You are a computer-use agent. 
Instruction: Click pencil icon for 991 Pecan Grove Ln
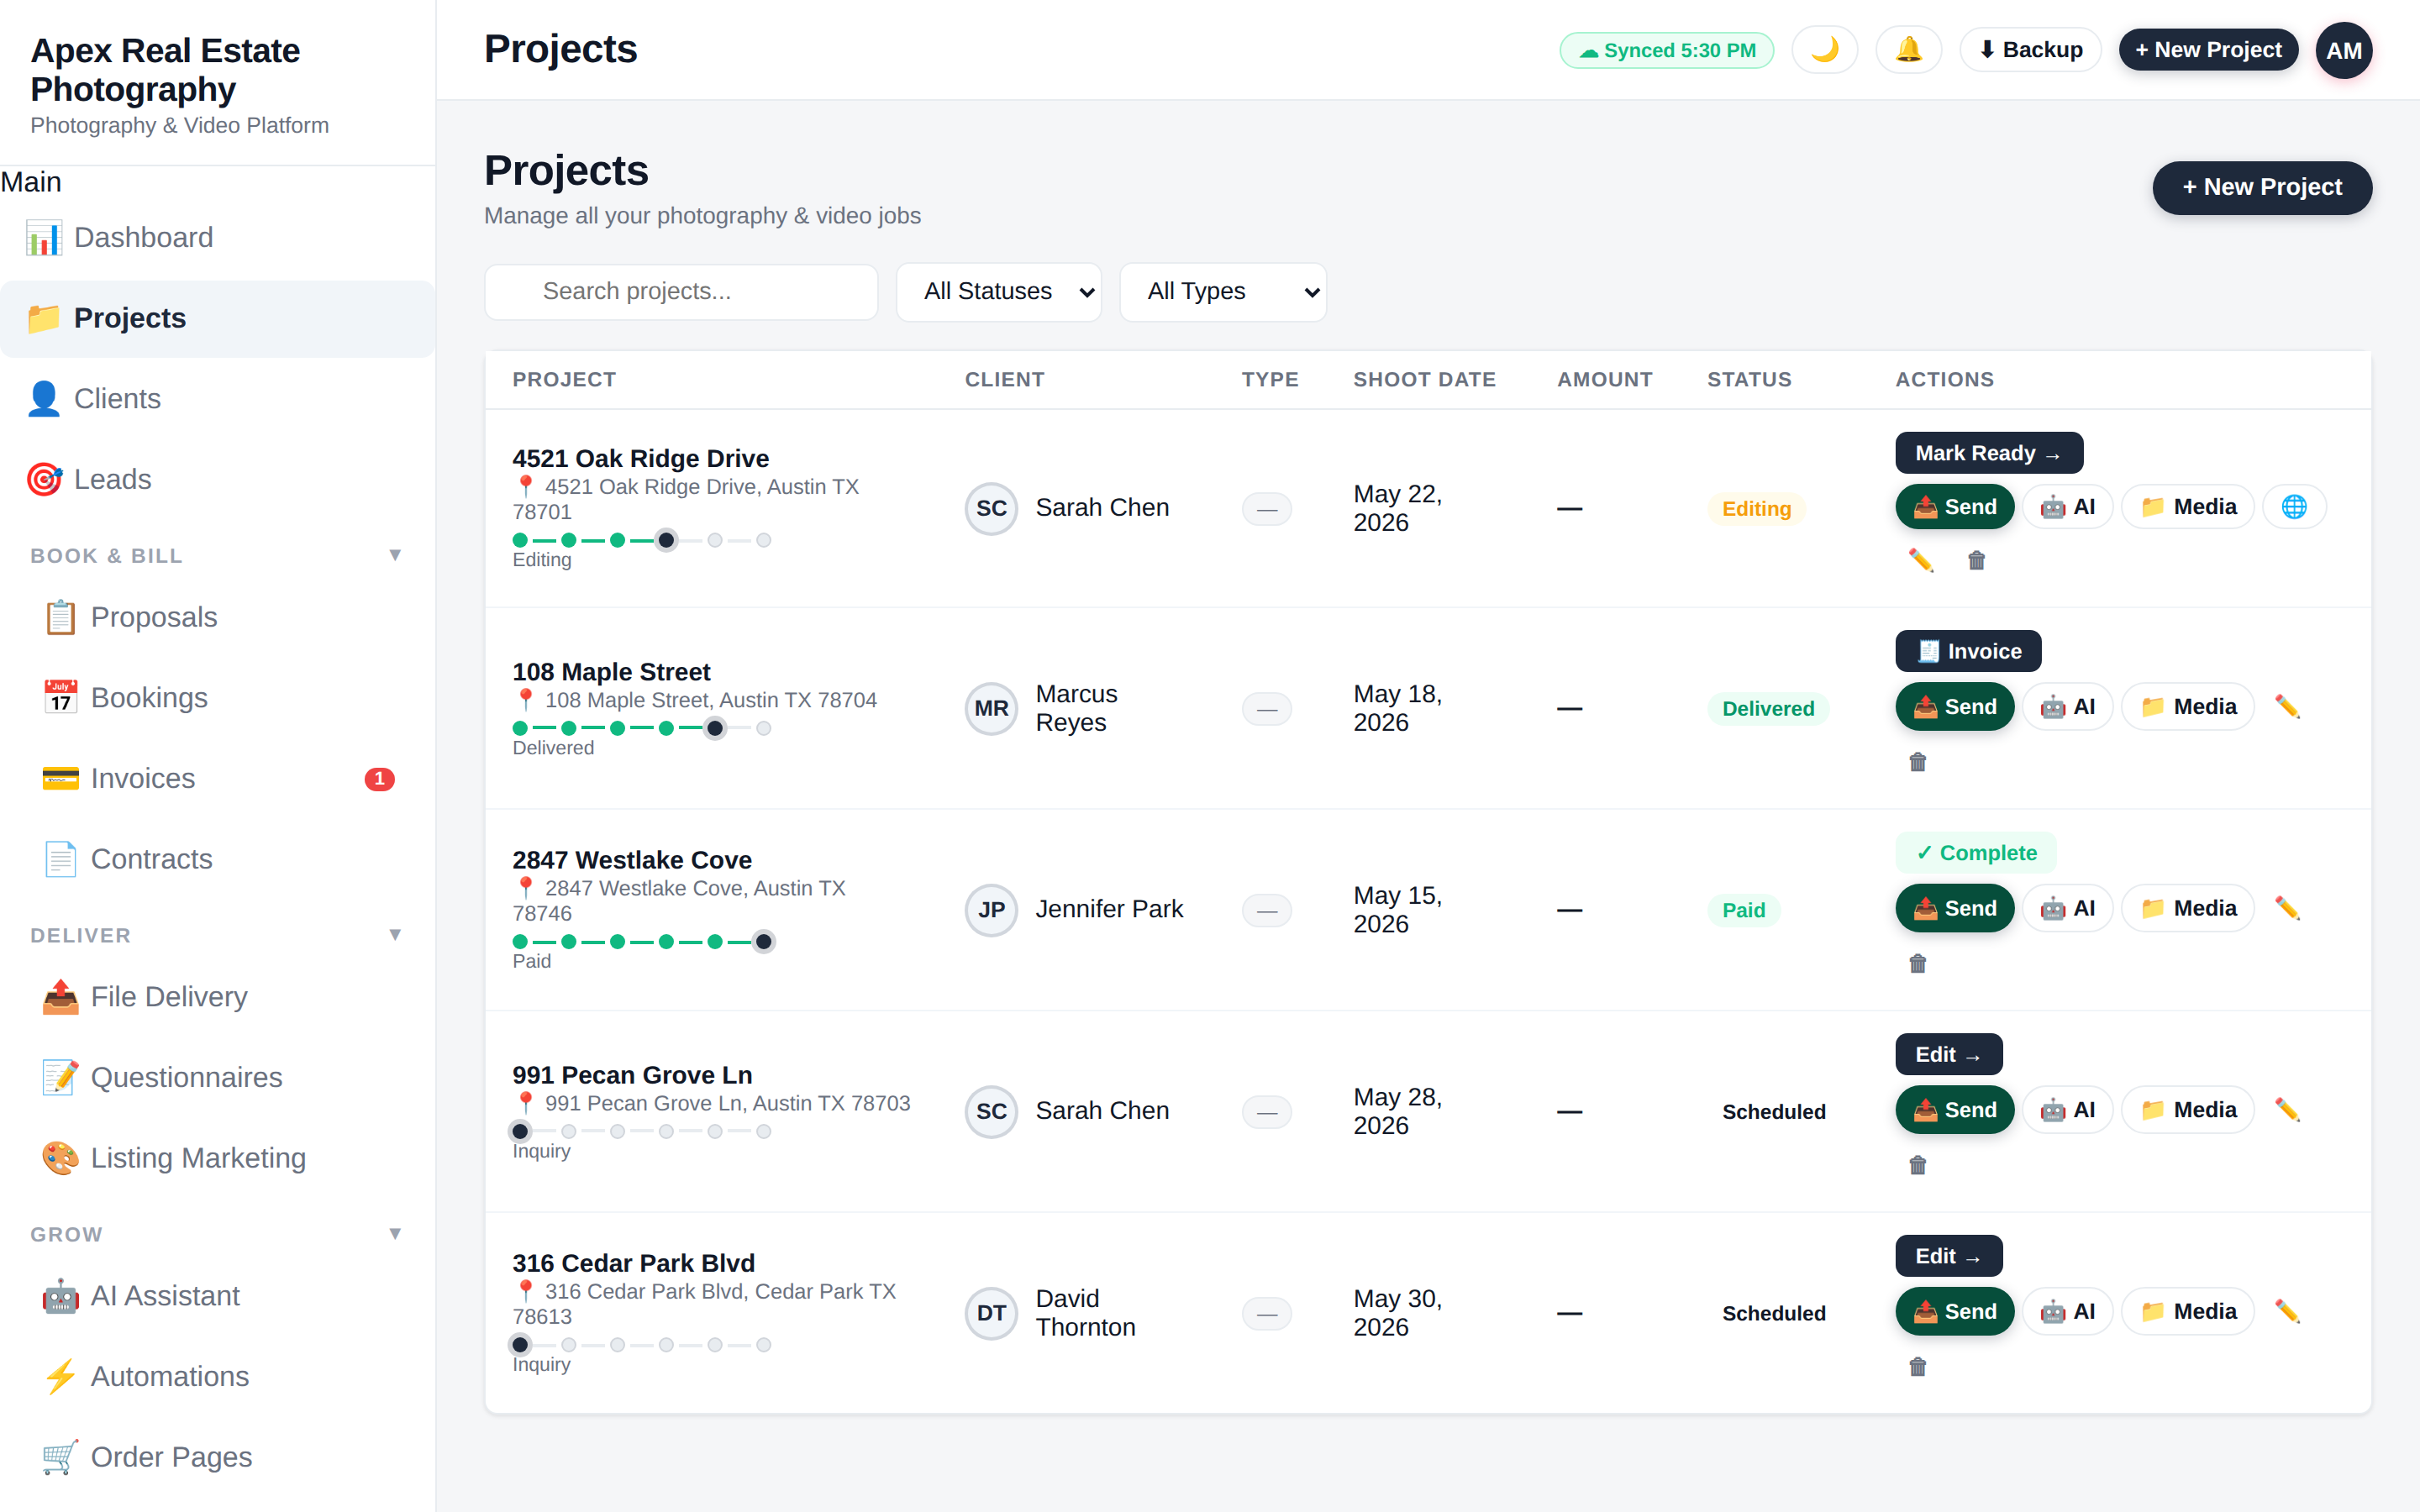click(x=2287, y=1110)
